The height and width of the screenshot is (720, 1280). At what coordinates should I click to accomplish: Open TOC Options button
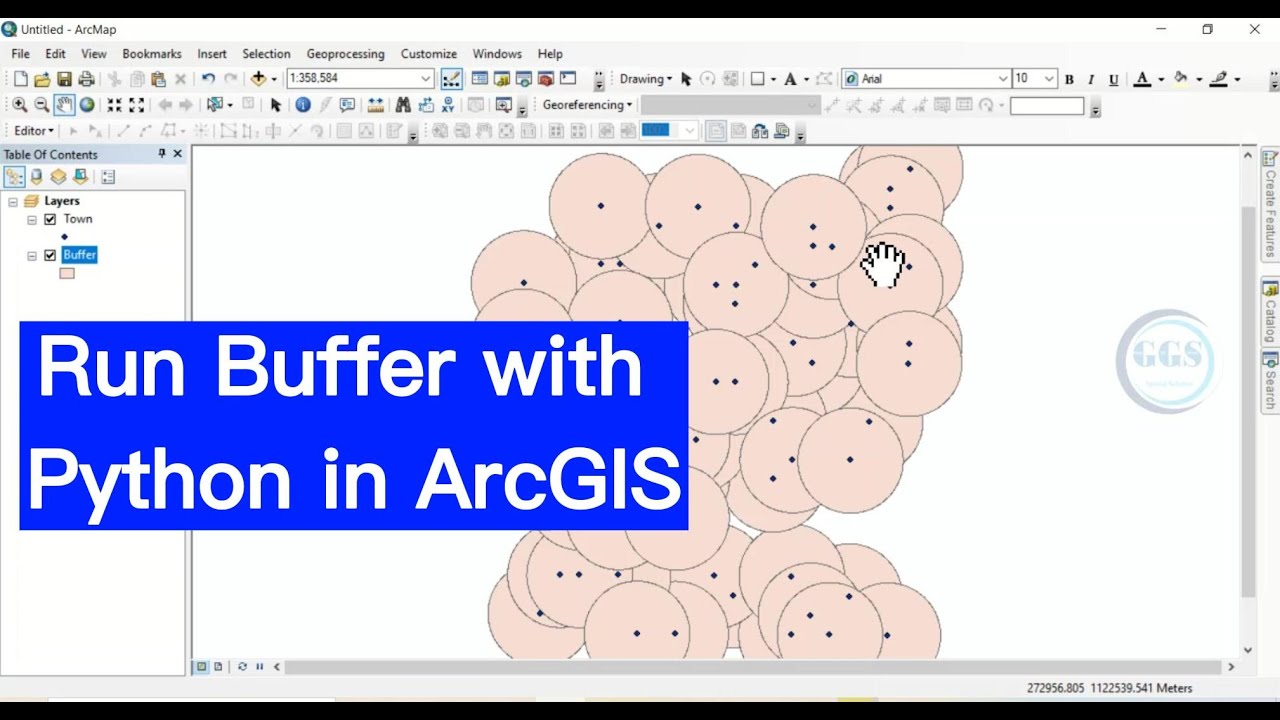tap(108, 177)
